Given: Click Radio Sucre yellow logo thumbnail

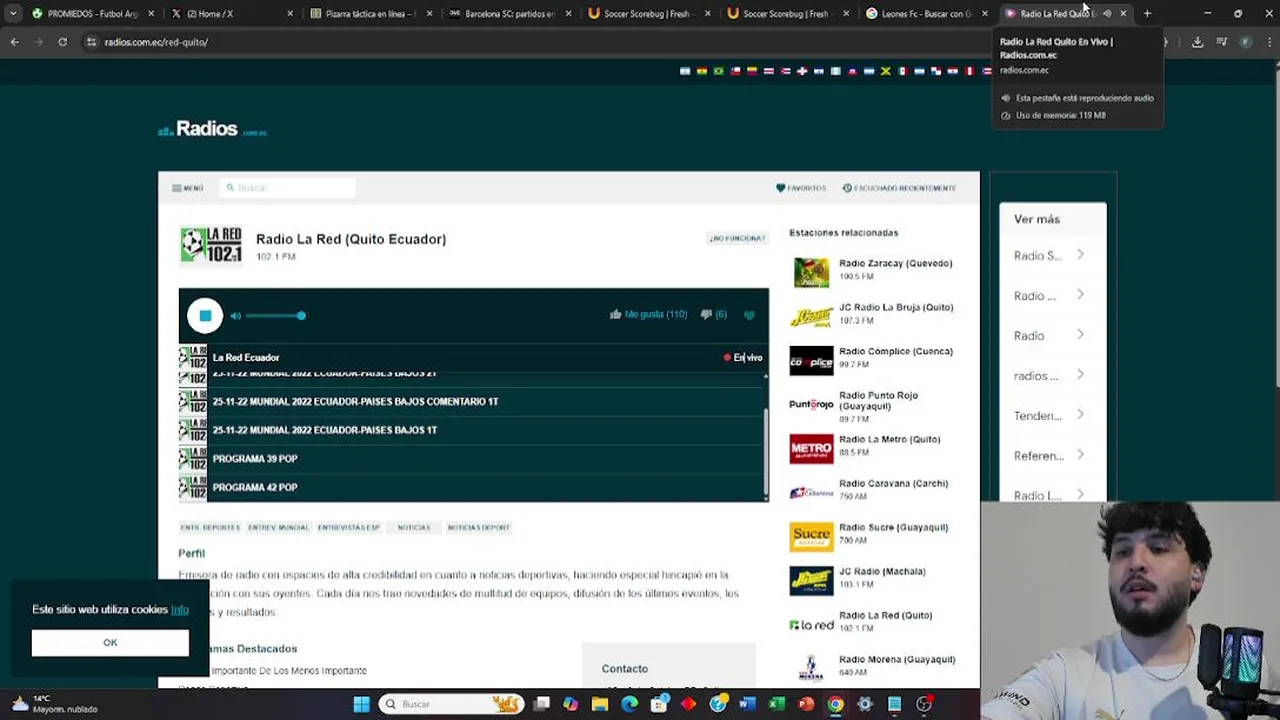Looking at the screenshot, I should click(811, 537).
